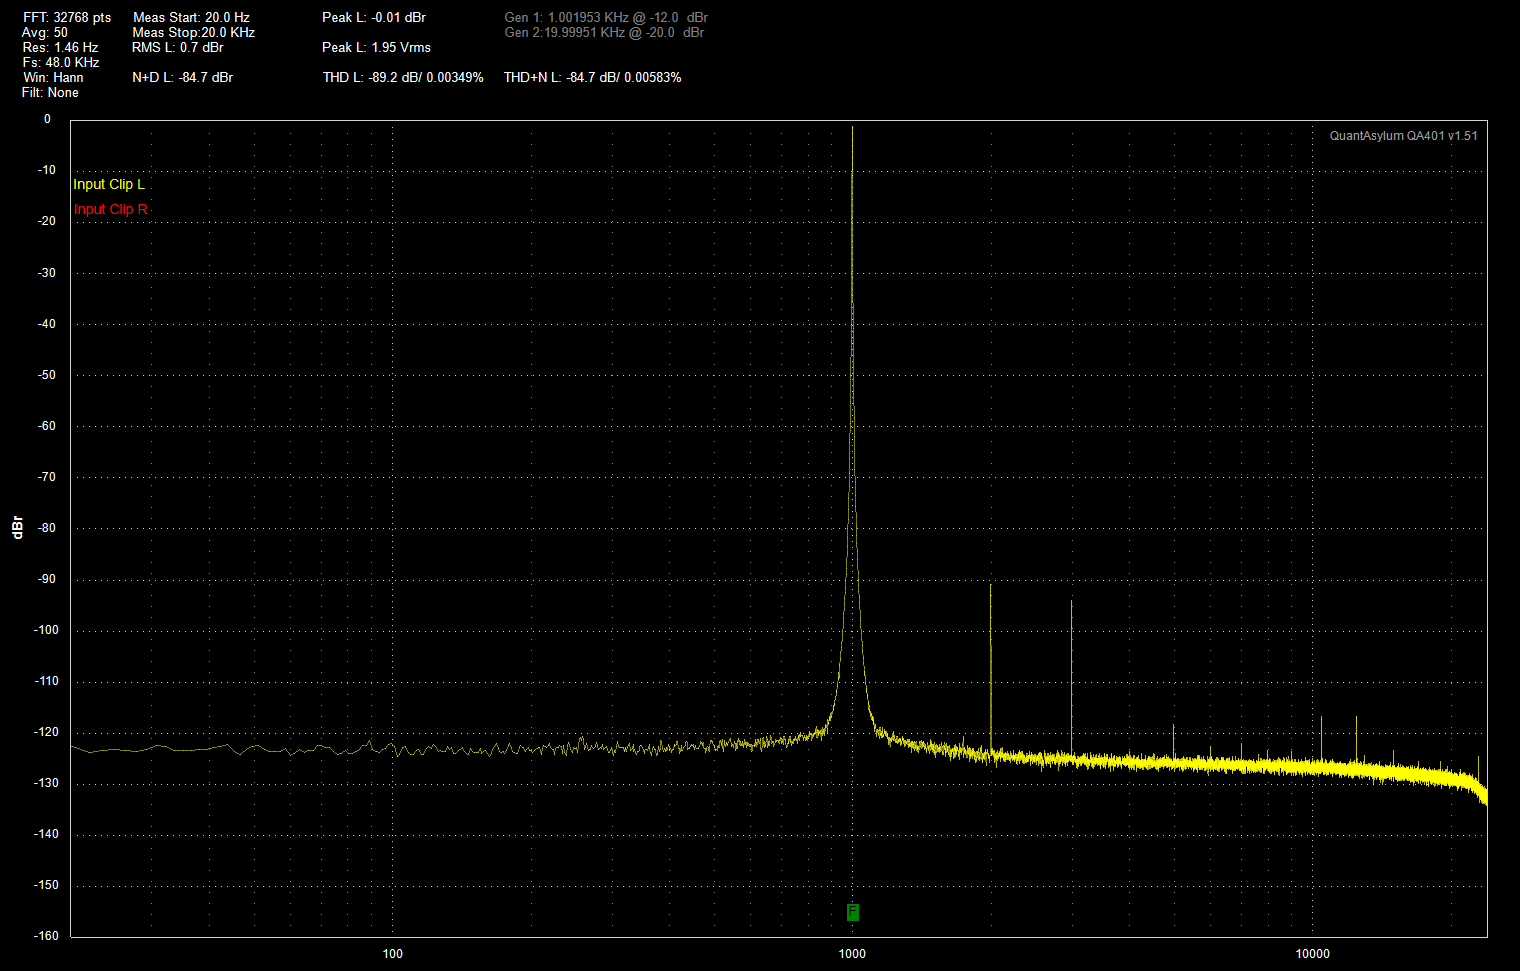Click the Gen 1 generator setting text
Viewport: 1520px width, 971px height.
pos(606,18)
